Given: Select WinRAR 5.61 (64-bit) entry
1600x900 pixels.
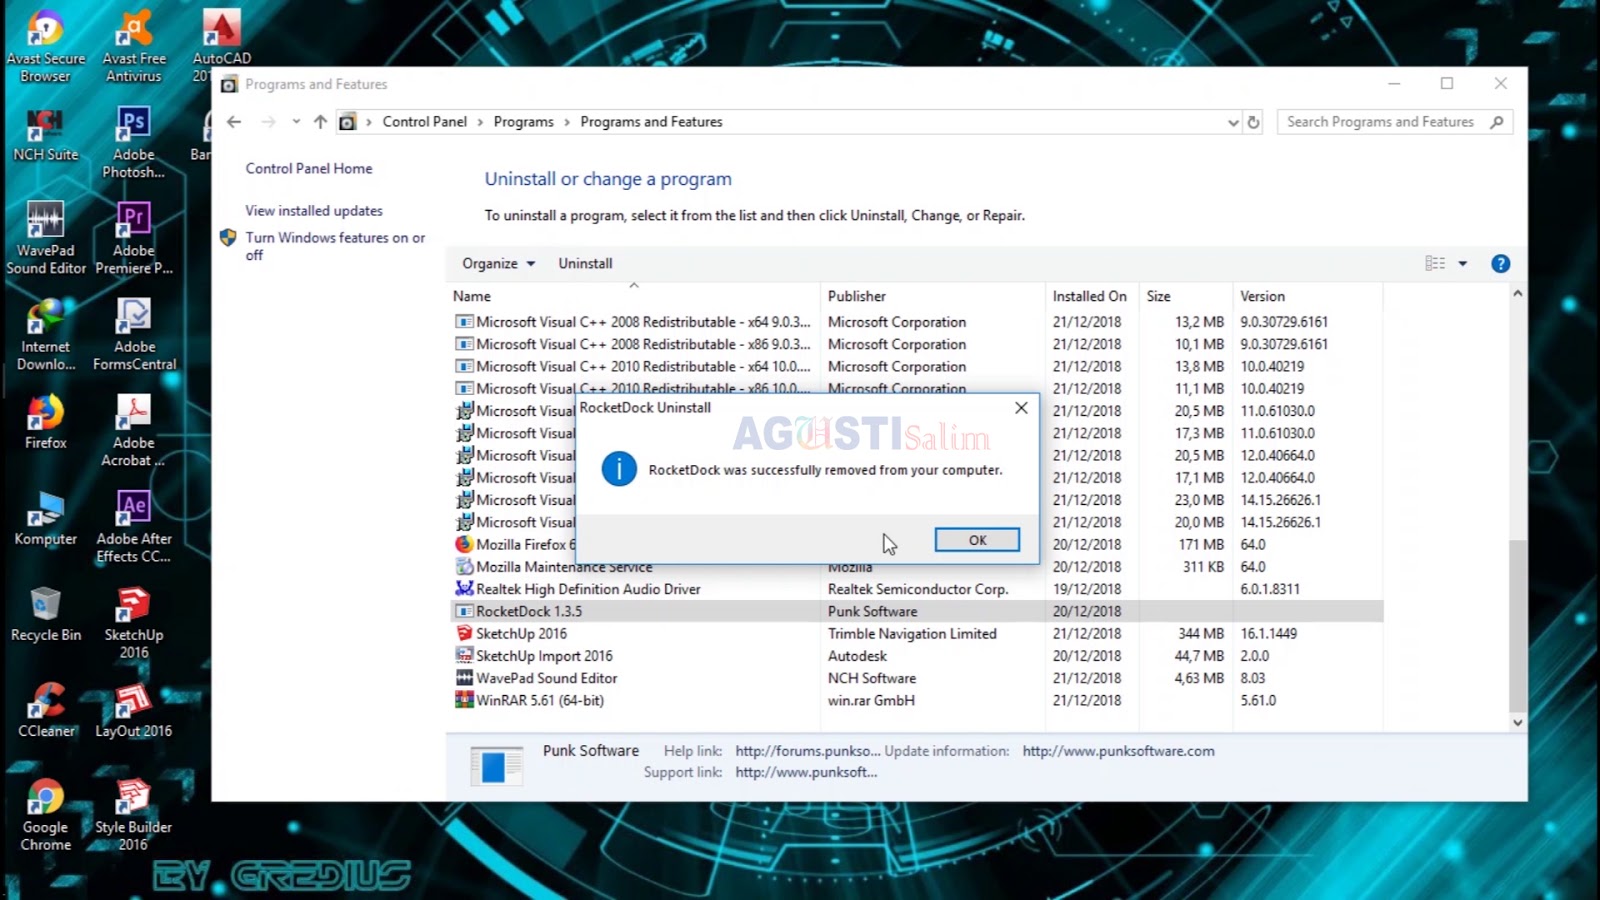Looking at the screenshot, I should [917, 700].
